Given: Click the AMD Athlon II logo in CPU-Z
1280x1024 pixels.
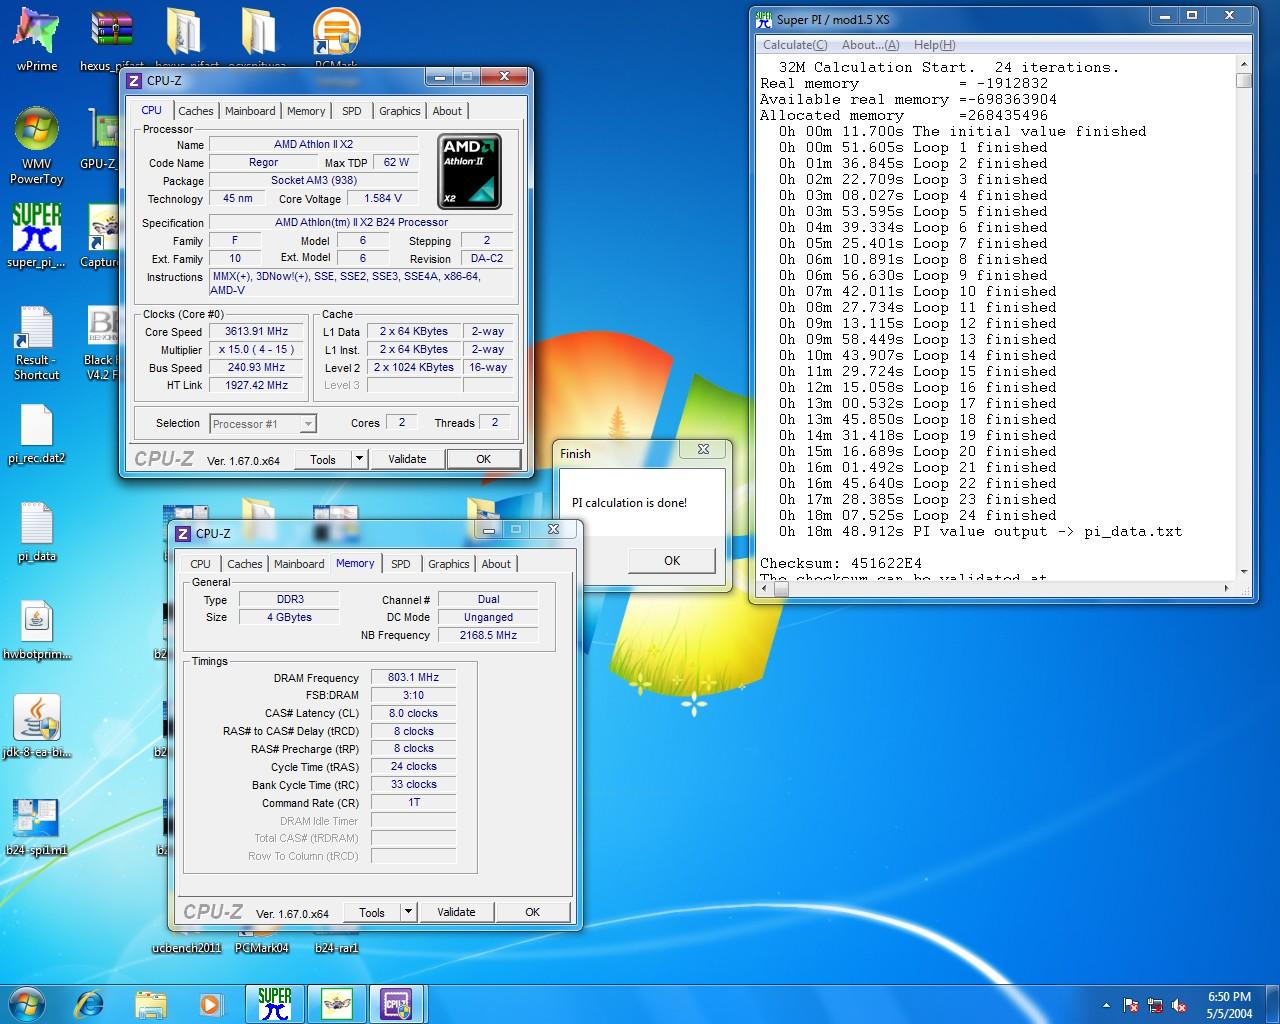Looking at the screenshot, I should [470, 172].
